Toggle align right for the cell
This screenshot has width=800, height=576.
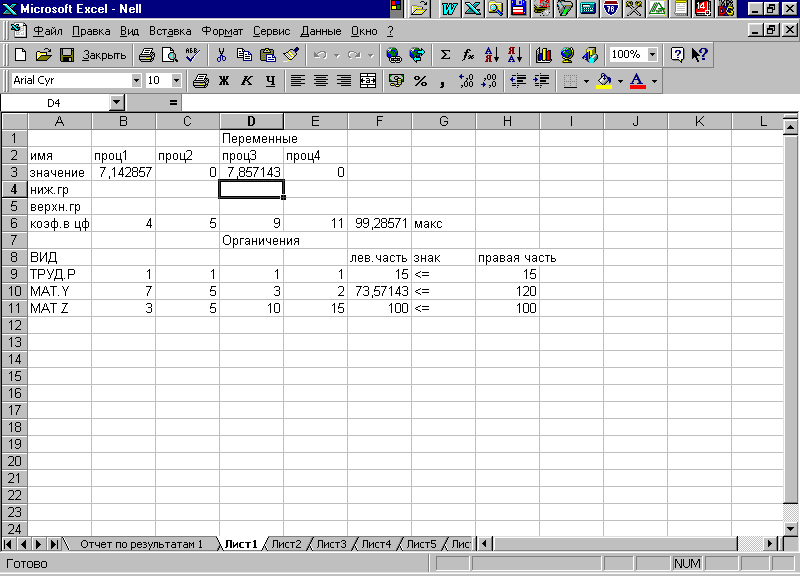[344, 81]
